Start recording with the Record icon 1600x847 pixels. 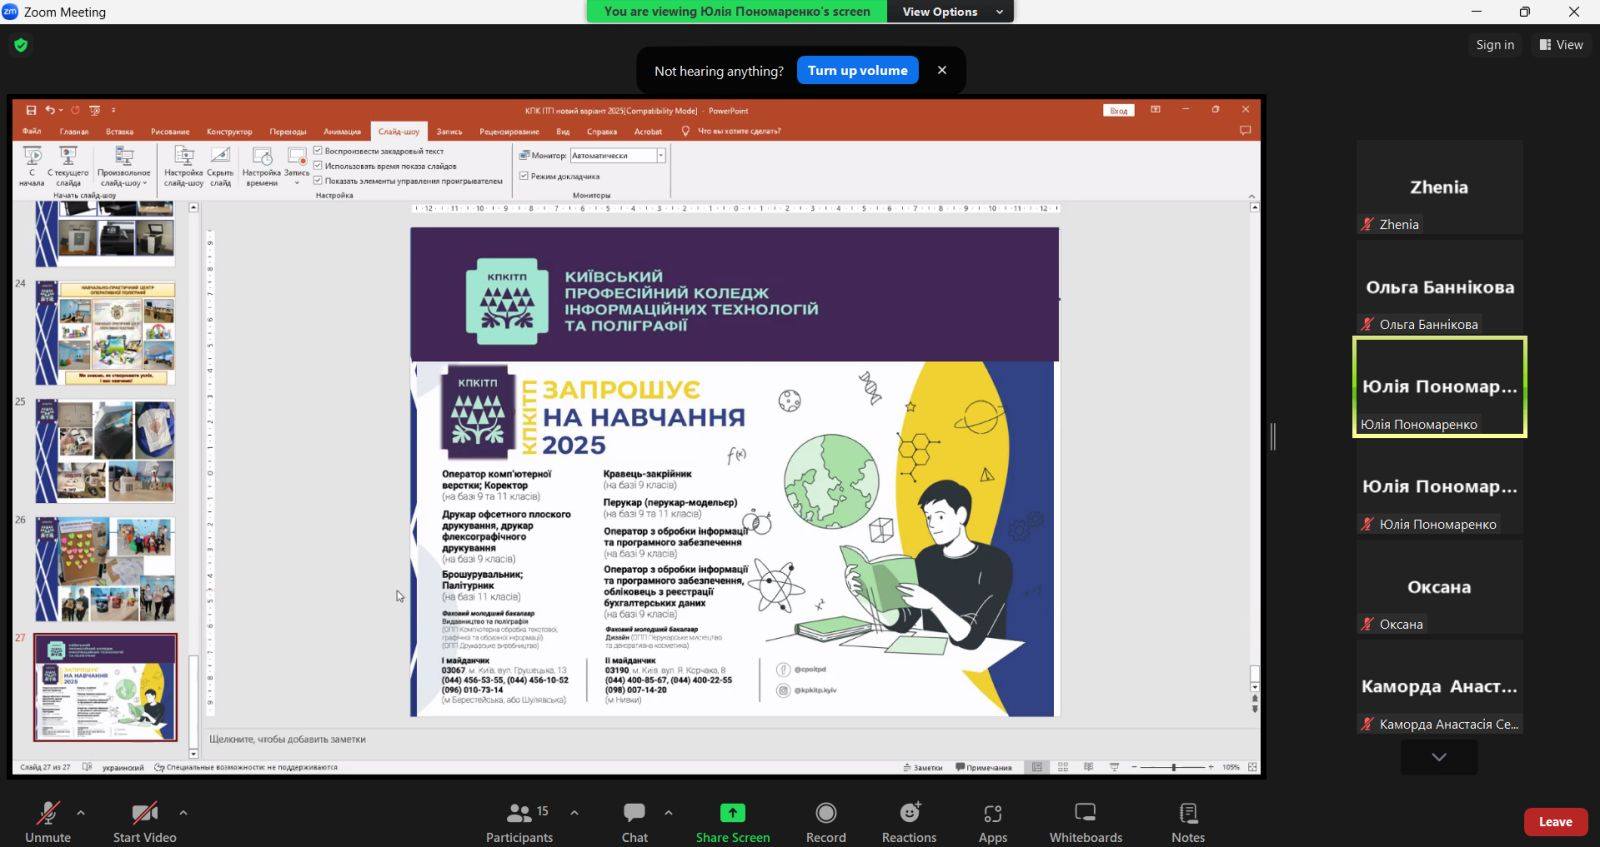pyautogui.click(x=826, y=813)
